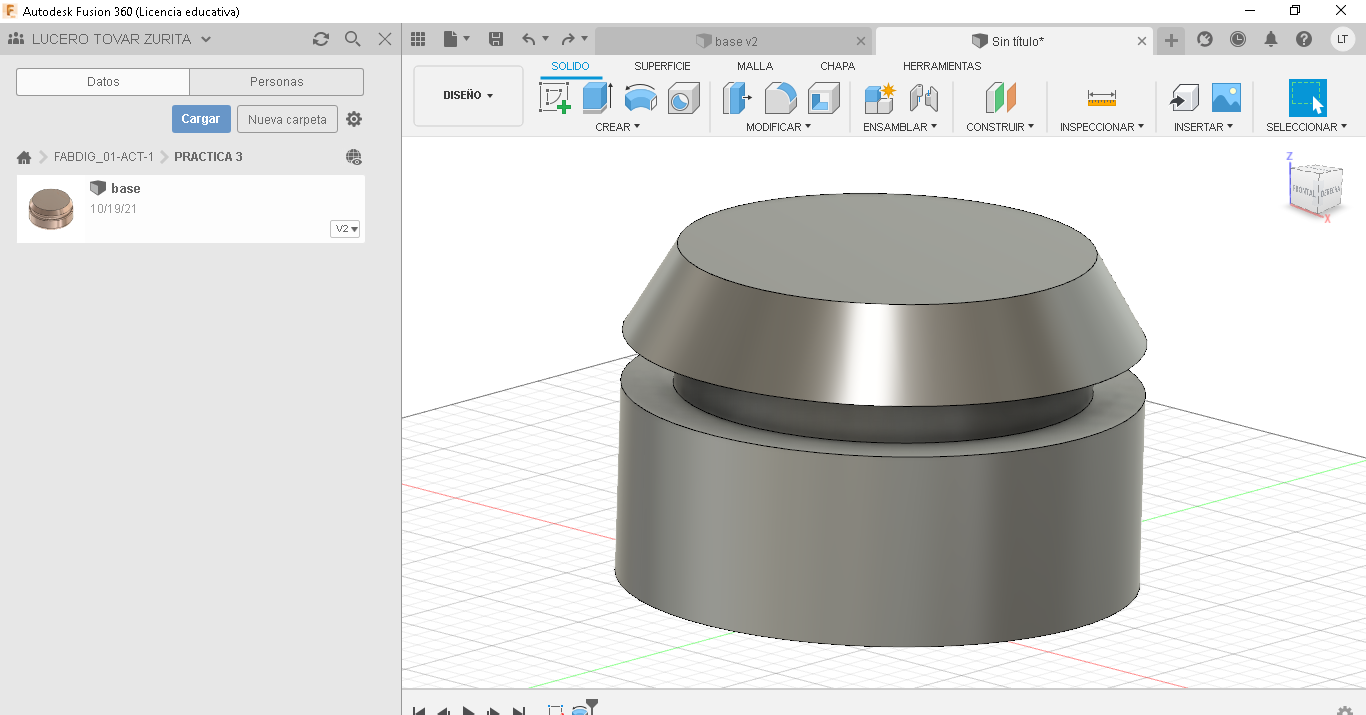
Task: Search in the data panel
Action: click(352, 39)
